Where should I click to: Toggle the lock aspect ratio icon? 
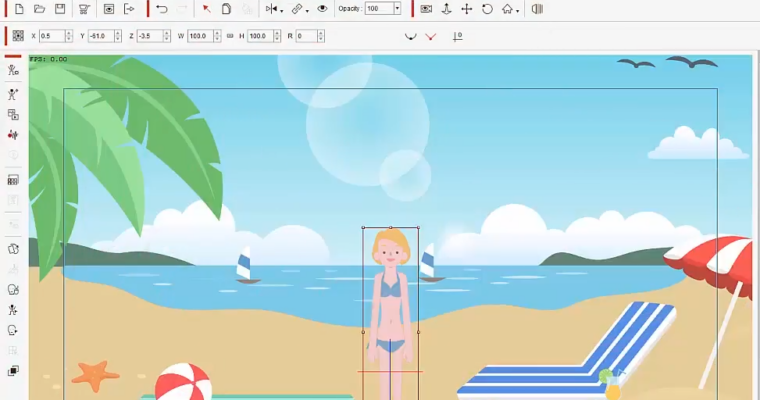point(230,36)
